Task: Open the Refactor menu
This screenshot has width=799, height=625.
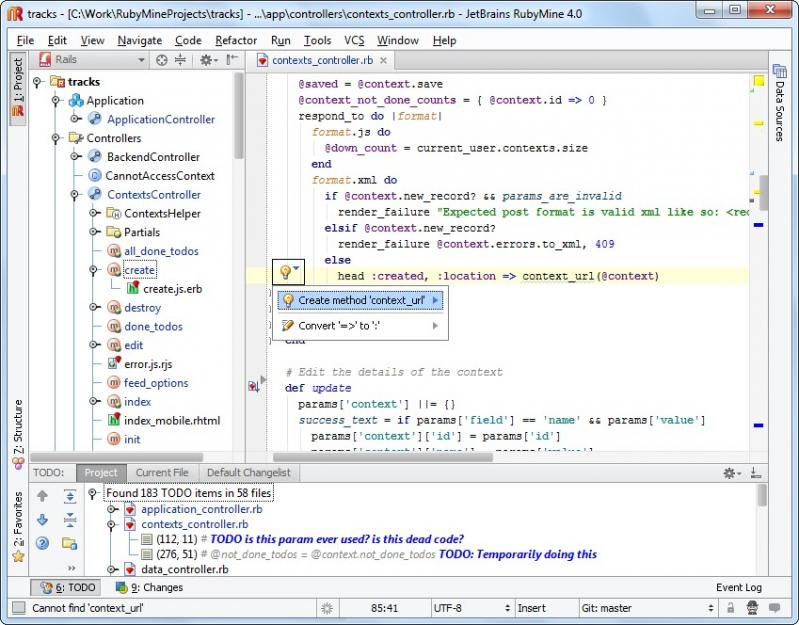Action: (236, 40)
